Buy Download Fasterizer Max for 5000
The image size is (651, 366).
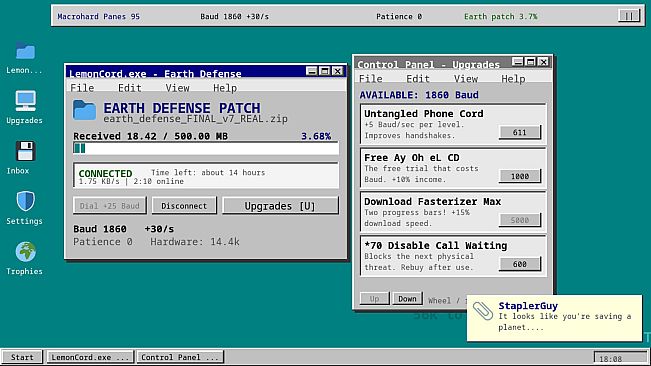(520, 220)
